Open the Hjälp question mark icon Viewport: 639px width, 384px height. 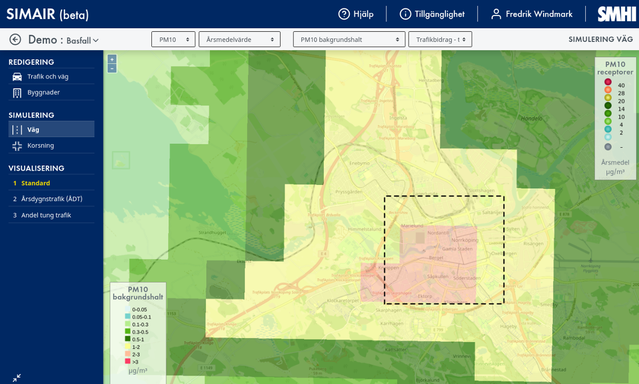[344, 14]
